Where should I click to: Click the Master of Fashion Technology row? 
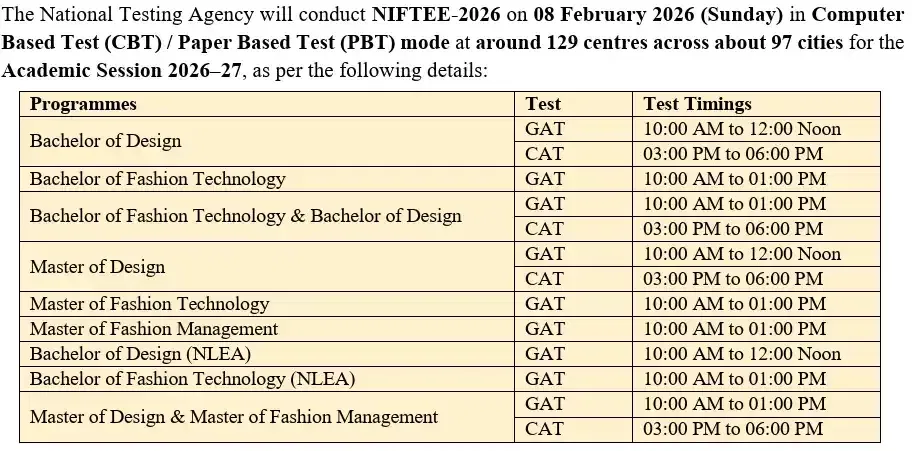(x=149, y=304)
